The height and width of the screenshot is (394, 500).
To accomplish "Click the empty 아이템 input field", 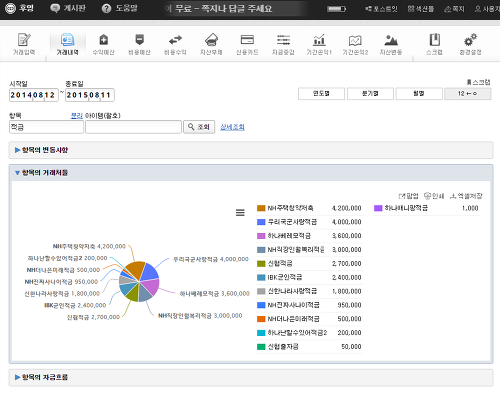I will (133, 127).
